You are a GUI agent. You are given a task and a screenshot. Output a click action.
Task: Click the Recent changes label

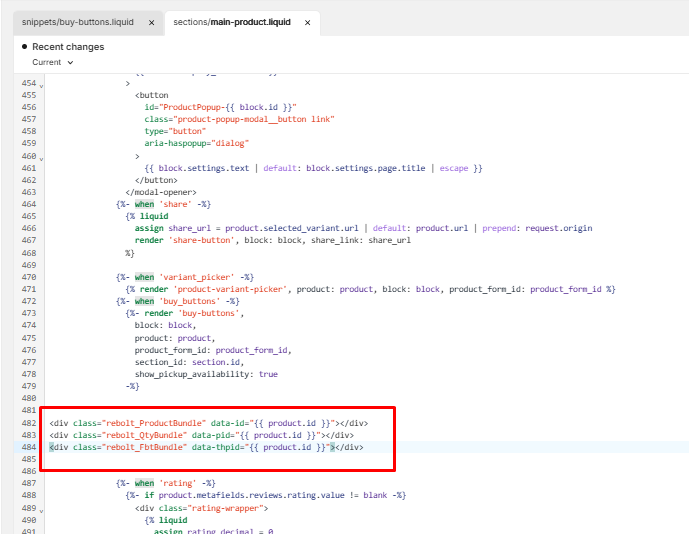(68, 47)
